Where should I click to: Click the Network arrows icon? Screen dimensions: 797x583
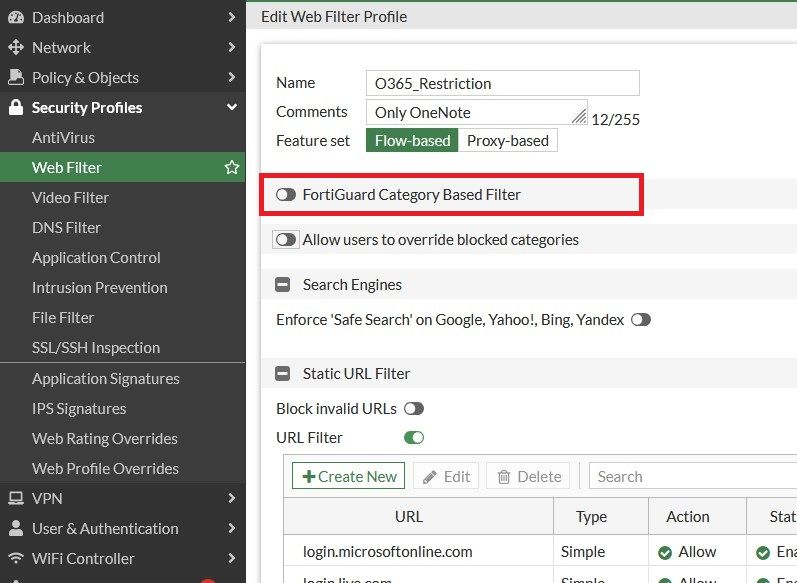[x=16, y=47]
